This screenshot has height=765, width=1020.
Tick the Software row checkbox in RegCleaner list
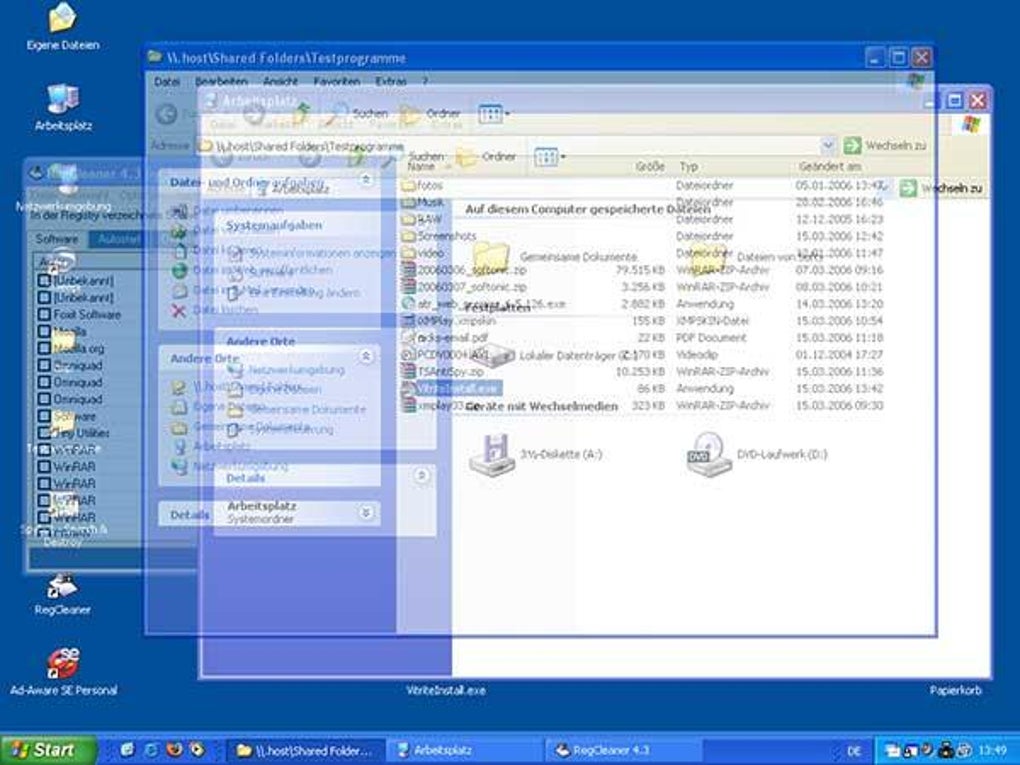click(x=44, y=416)
